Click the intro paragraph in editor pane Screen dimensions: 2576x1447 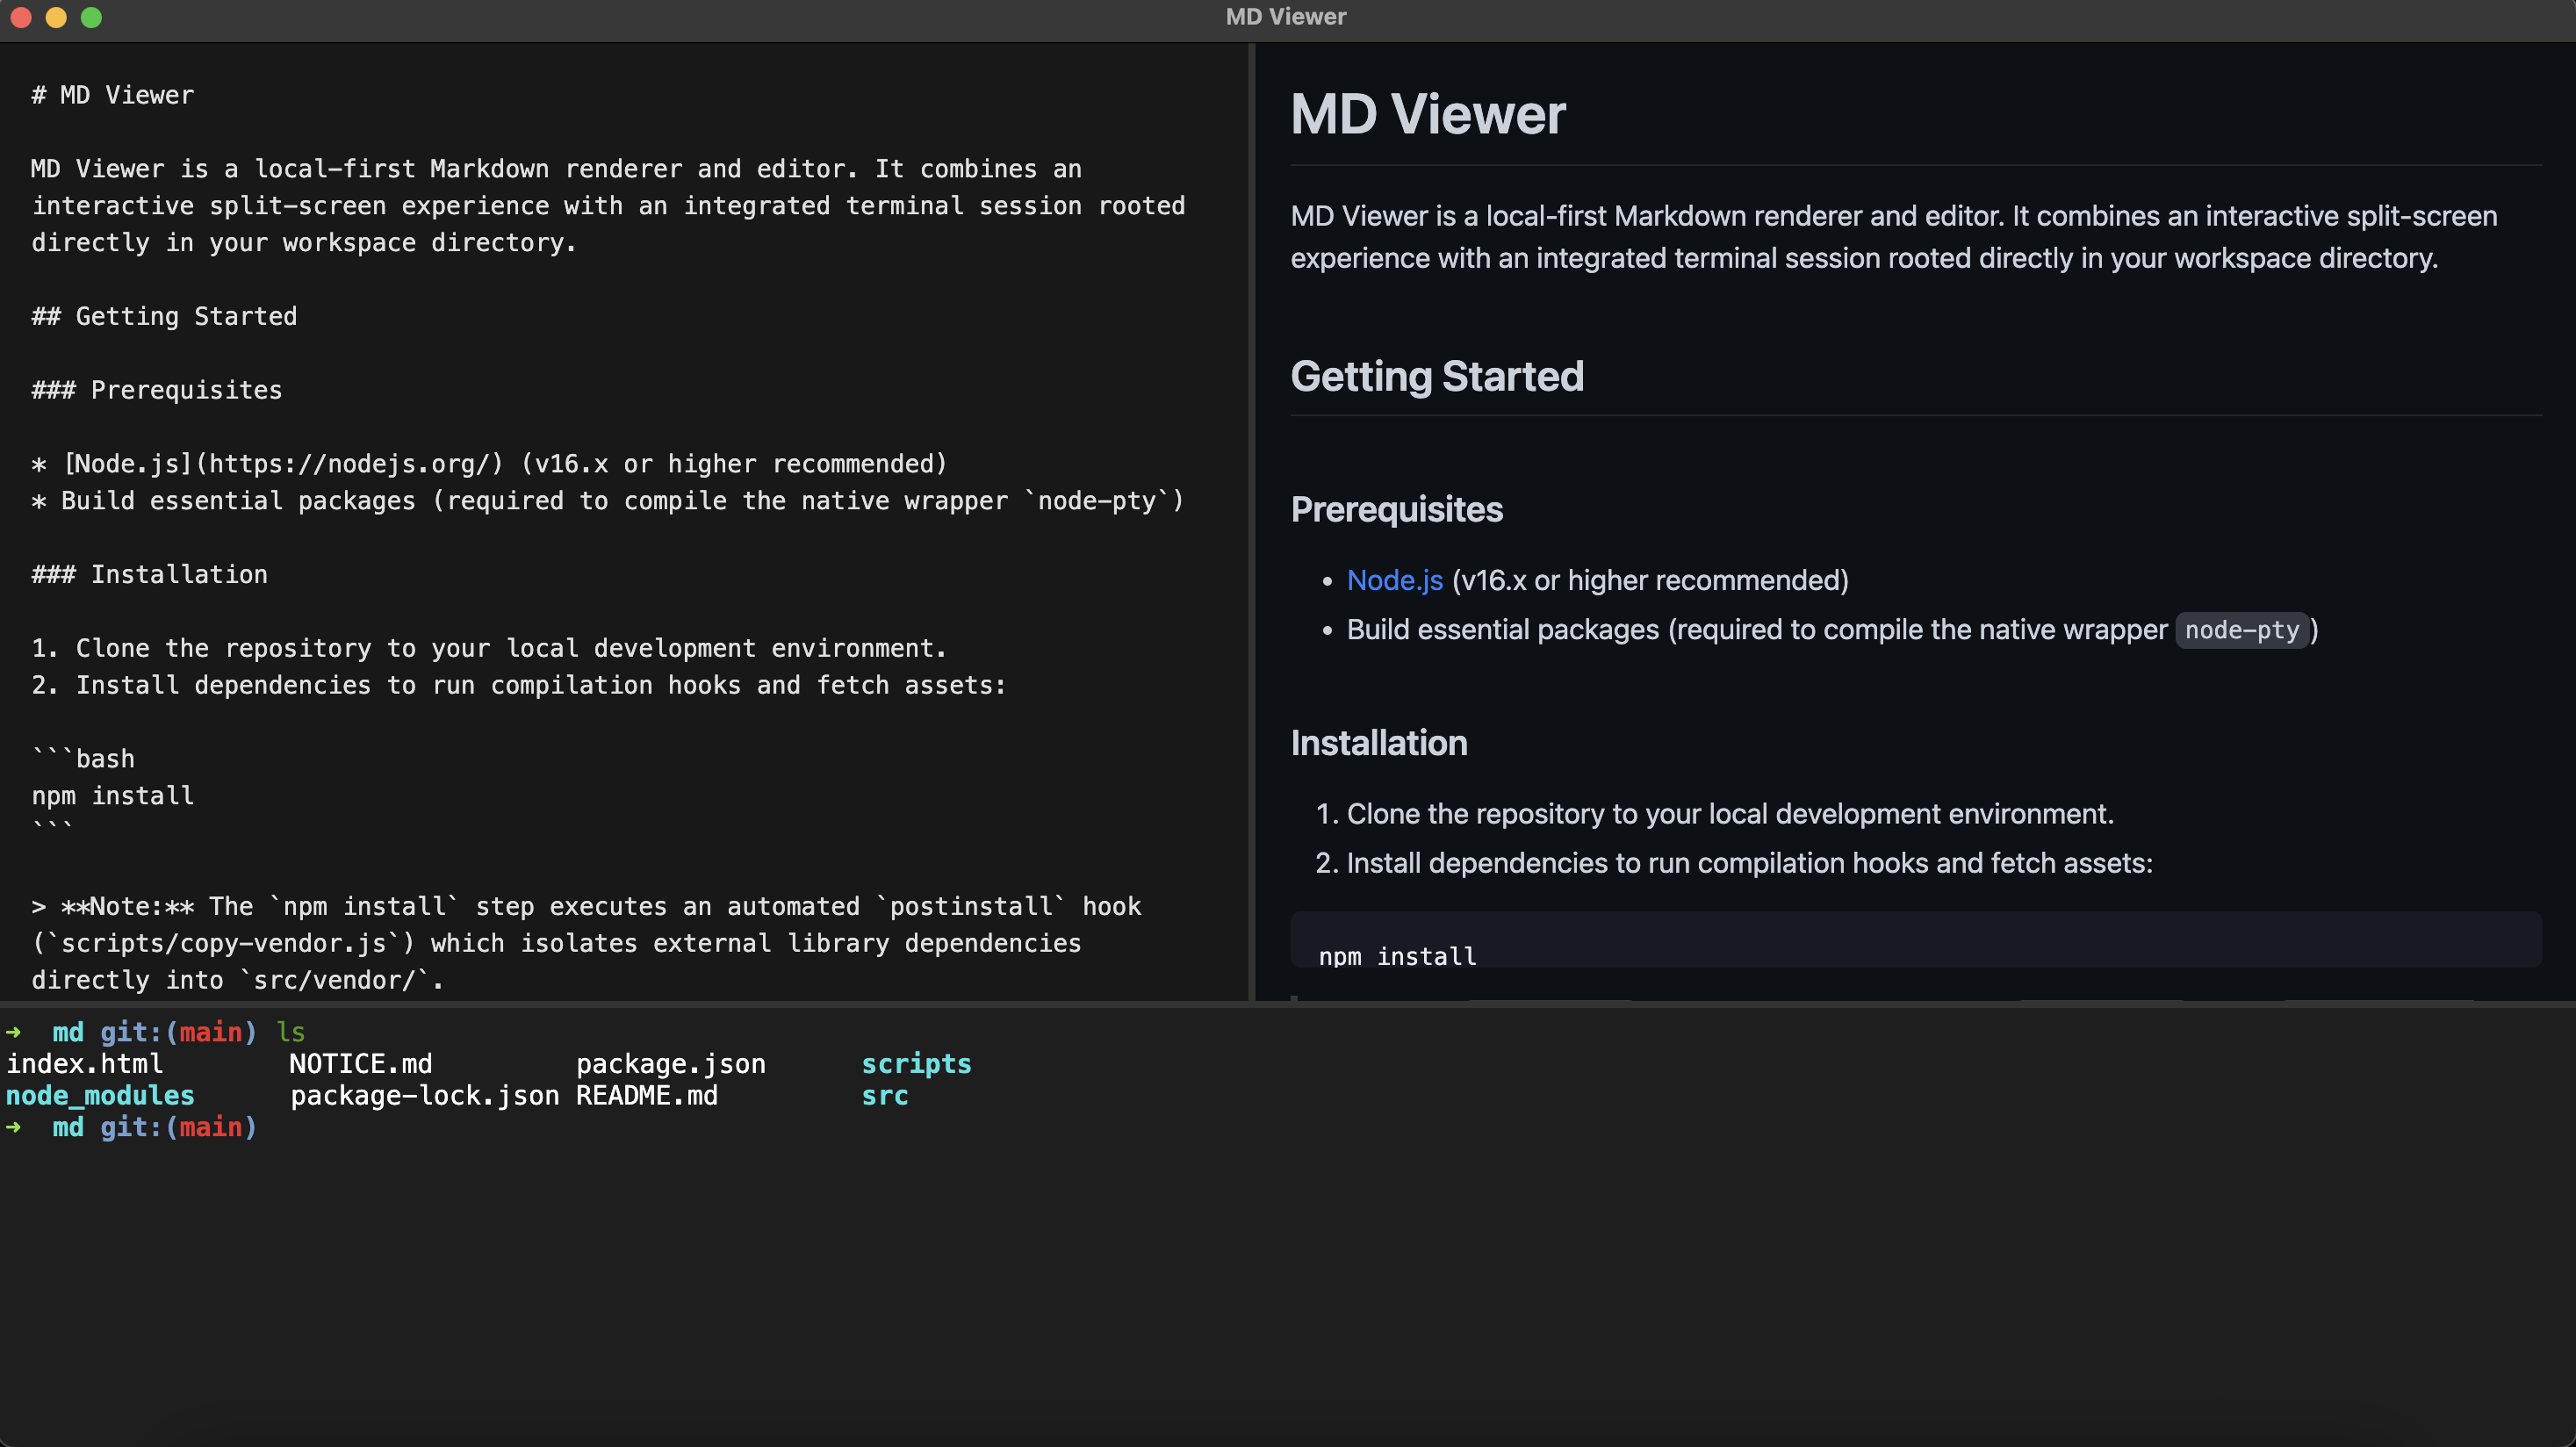click(608, 206)
